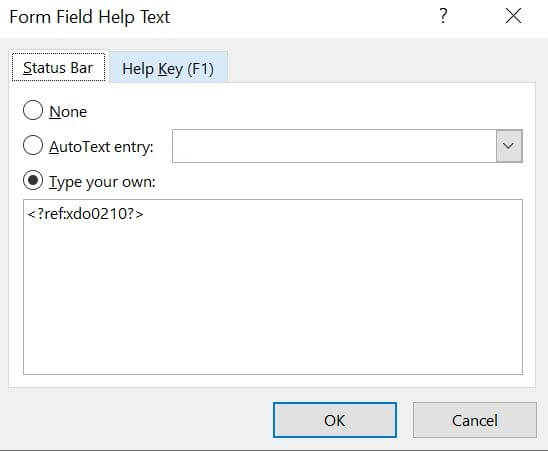548x451 pixels.
Task: Click inside the AutoText entry combo box
Action: point(334,146)
